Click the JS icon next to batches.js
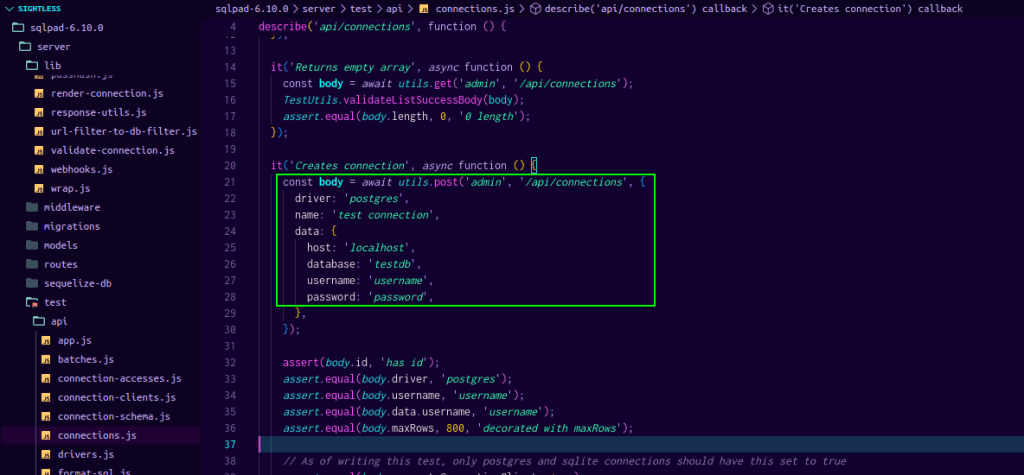The image size is (1024, 475). click(x=46, y=359)
